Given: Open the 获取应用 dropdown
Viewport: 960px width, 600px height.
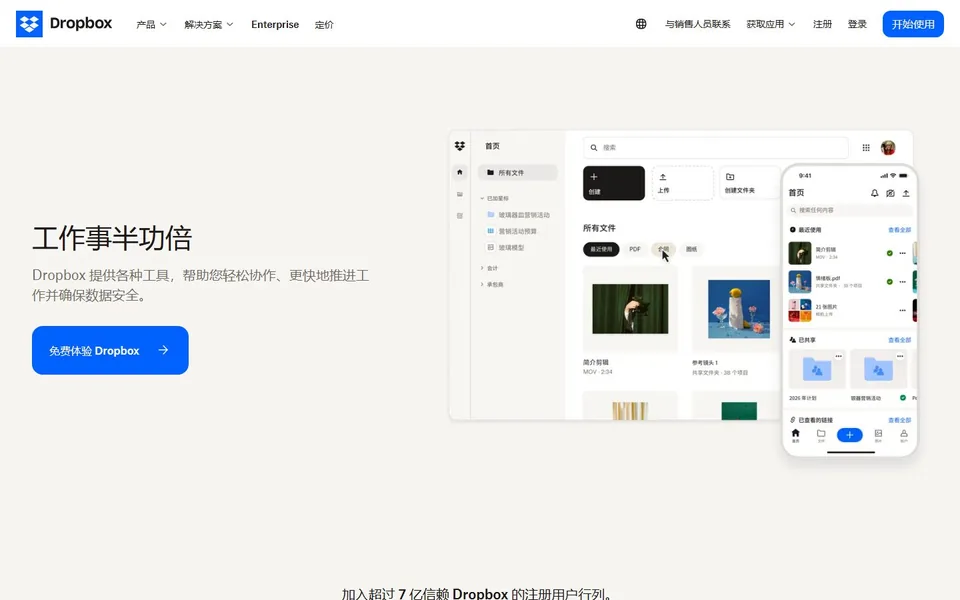Looking at the screenshot, I should click(771, 24).
